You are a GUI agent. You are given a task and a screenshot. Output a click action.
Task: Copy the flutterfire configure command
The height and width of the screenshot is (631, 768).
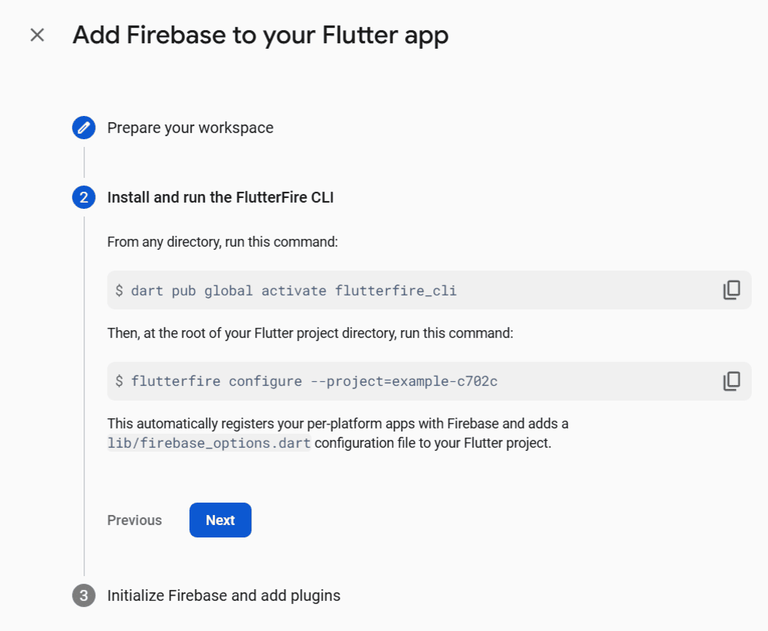tap(731, 381)
